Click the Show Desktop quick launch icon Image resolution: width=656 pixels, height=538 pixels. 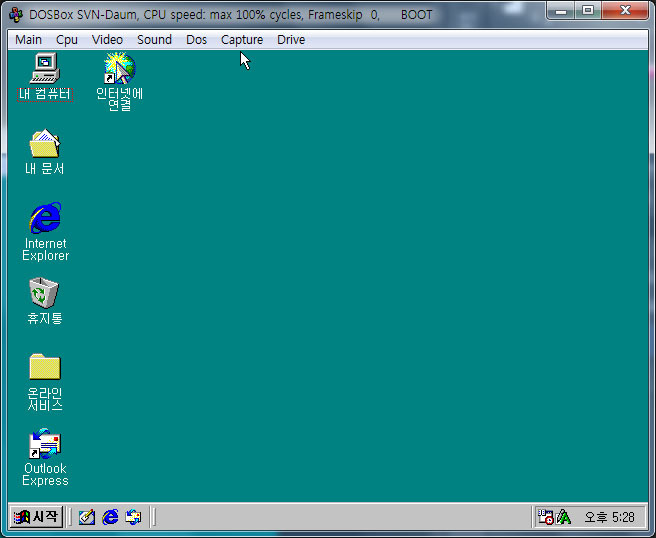(87, 517)
